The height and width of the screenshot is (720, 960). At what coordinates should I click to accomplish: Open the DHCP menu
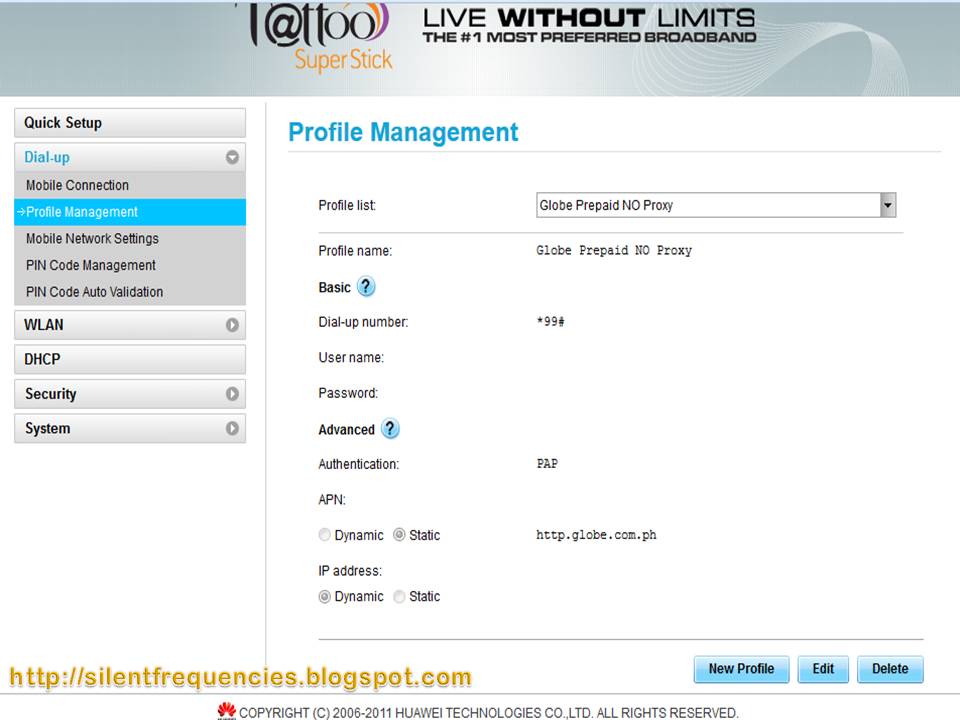130,359
